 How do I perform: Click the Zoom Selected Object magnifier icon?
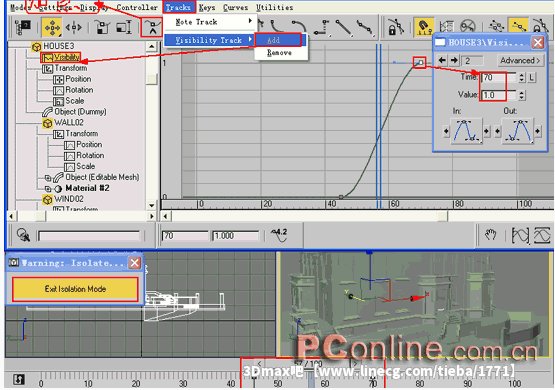click(x=23, y=235)
